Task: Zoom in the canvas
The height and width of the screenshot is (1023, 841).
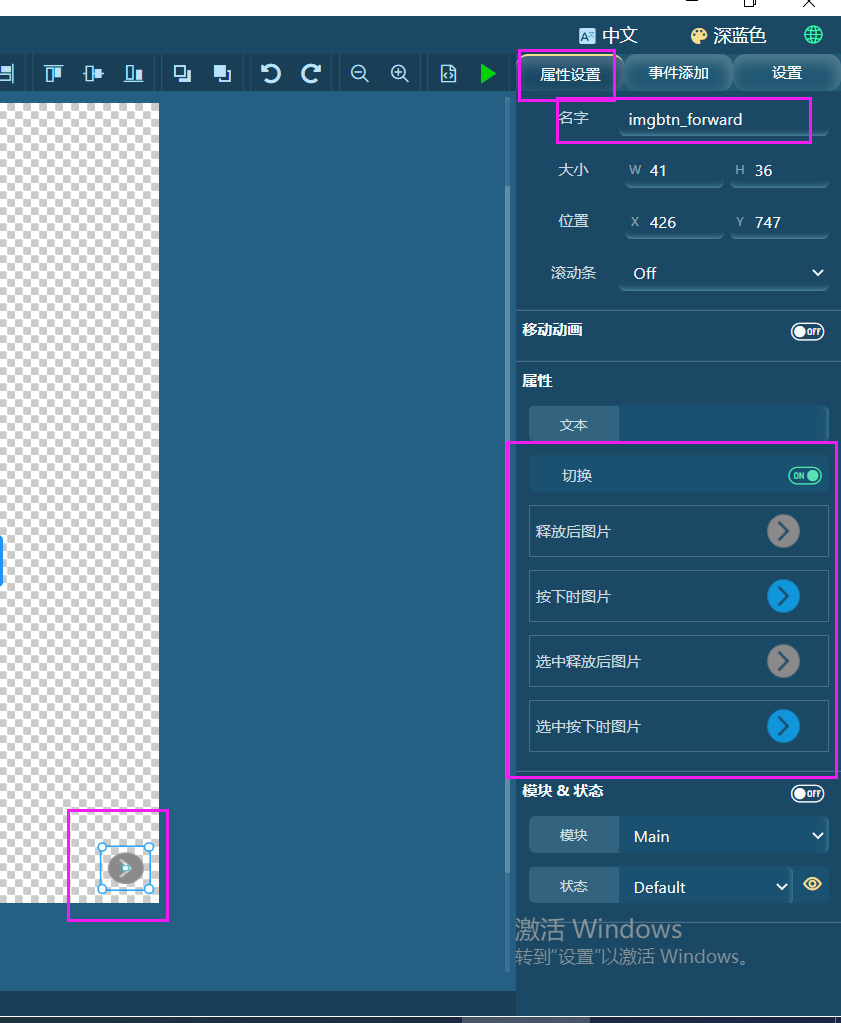Action: pos(399,73)
